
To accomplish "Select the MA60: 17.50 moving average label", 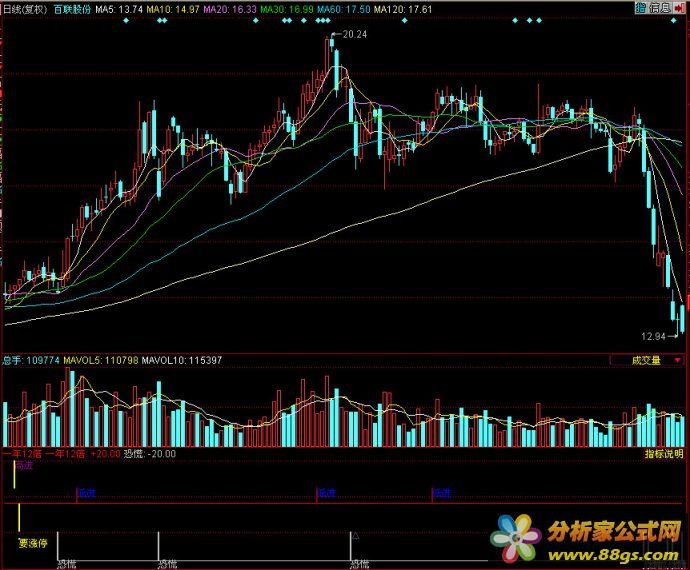I will 344,9.
